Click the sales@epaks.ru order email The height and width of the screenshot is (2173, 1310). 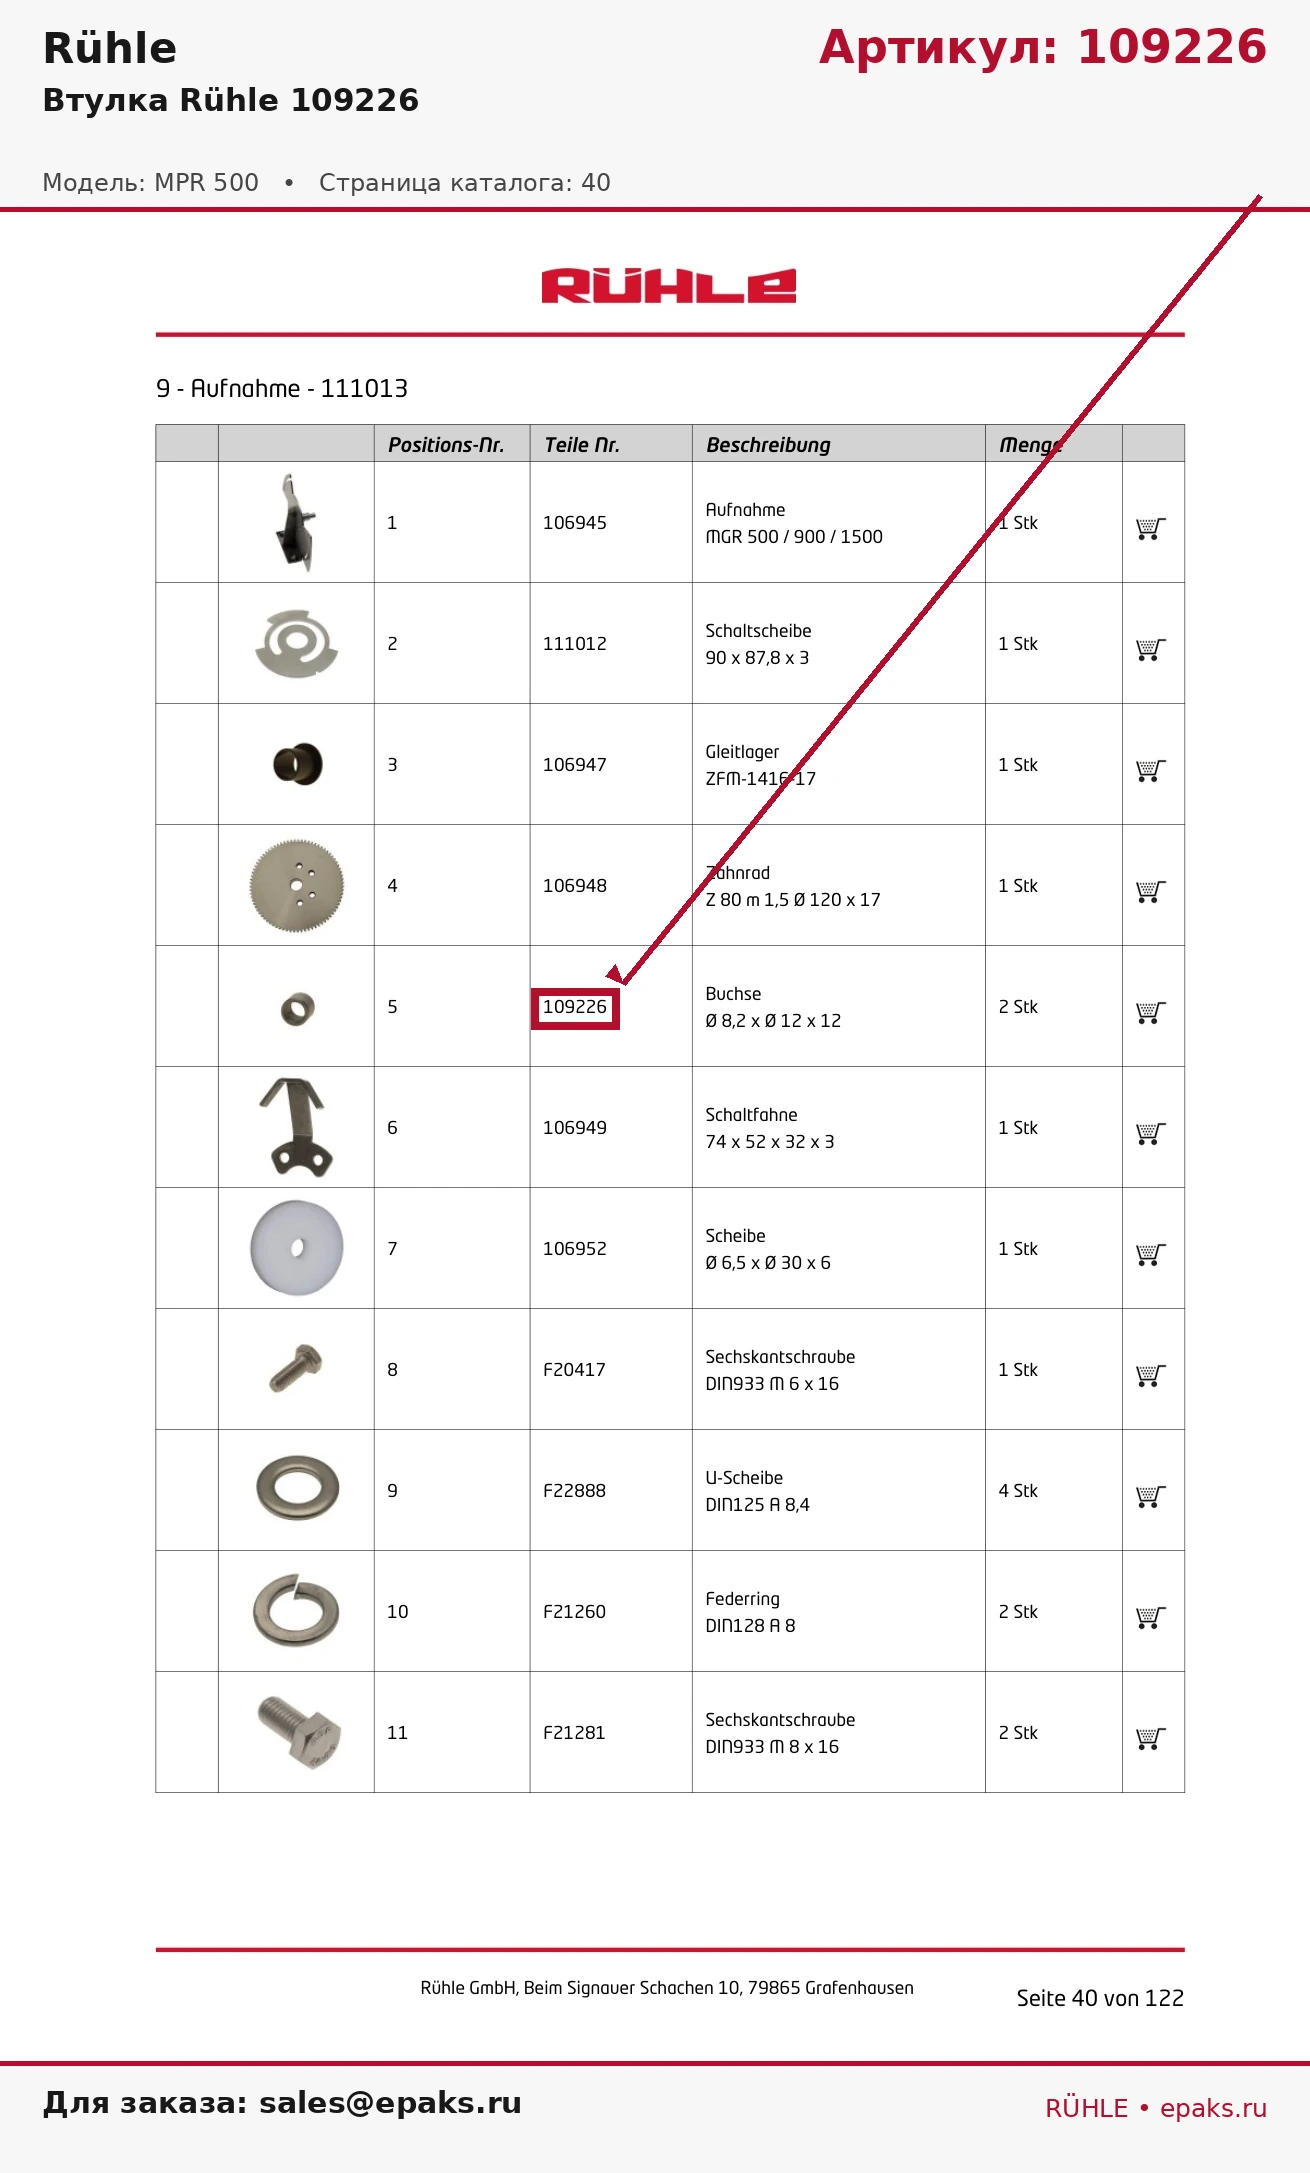tap(390, 2102)
